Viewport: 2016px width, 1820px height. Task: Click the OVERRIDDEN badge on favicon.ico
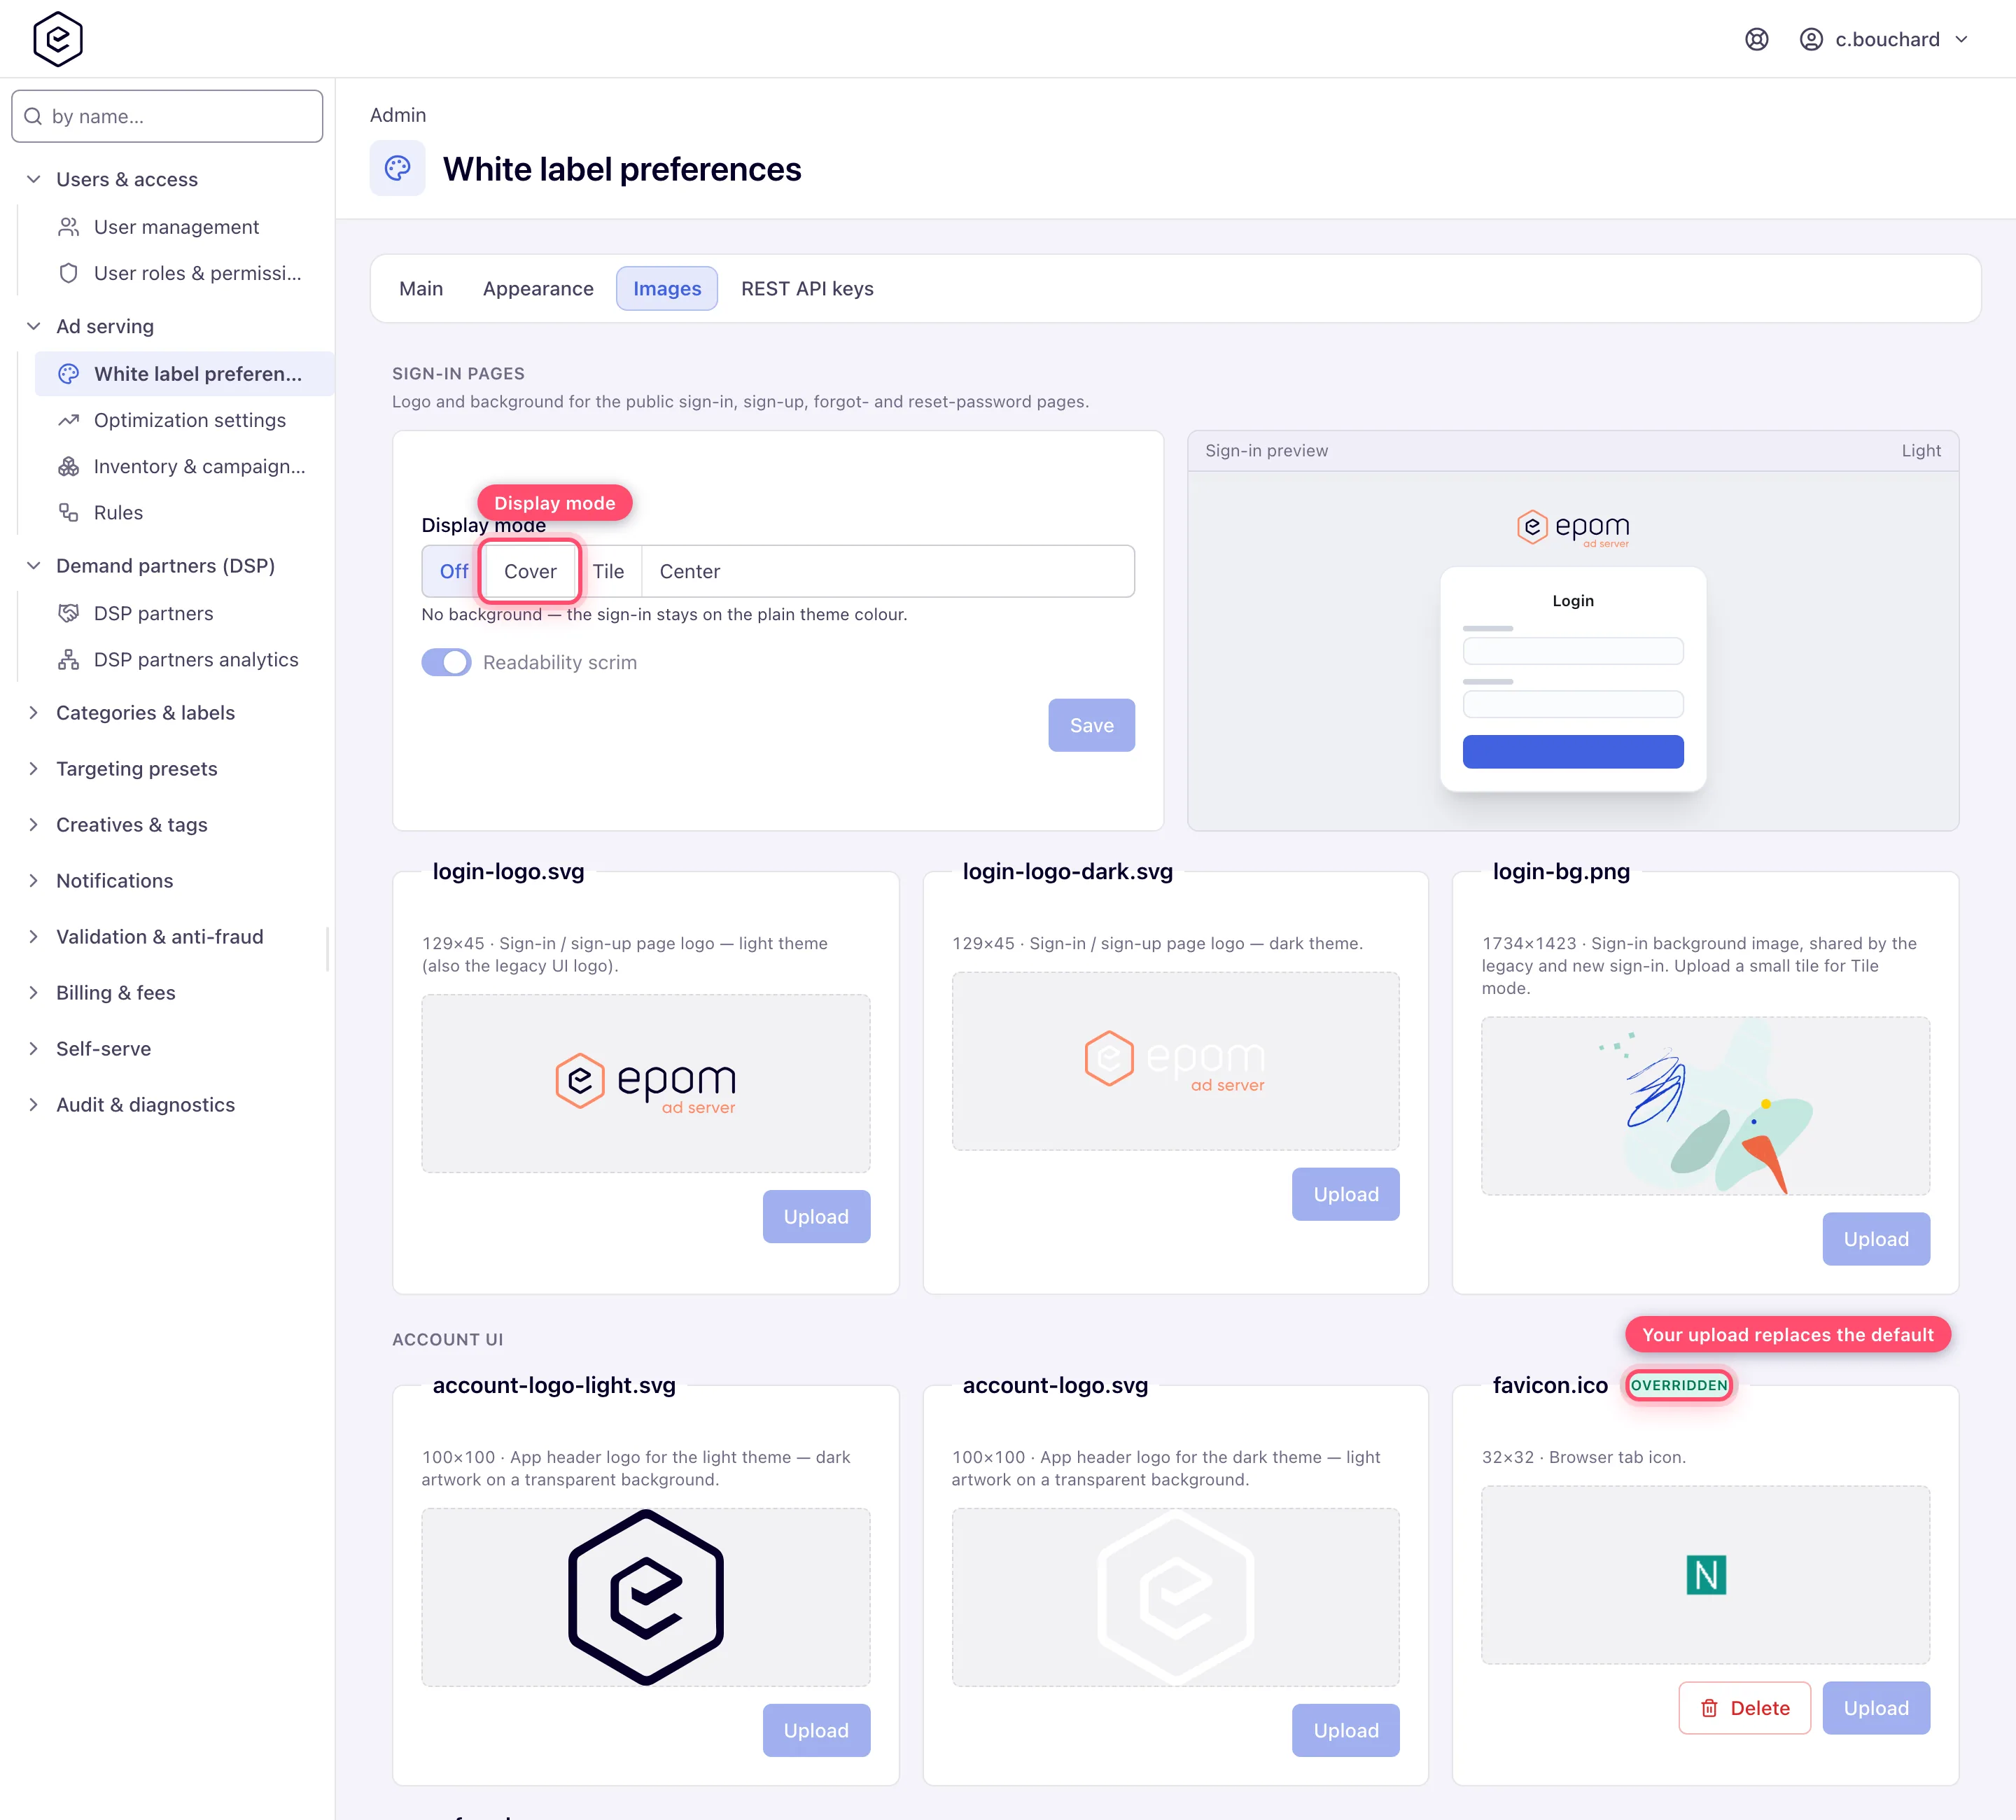pos(1679,1385)
